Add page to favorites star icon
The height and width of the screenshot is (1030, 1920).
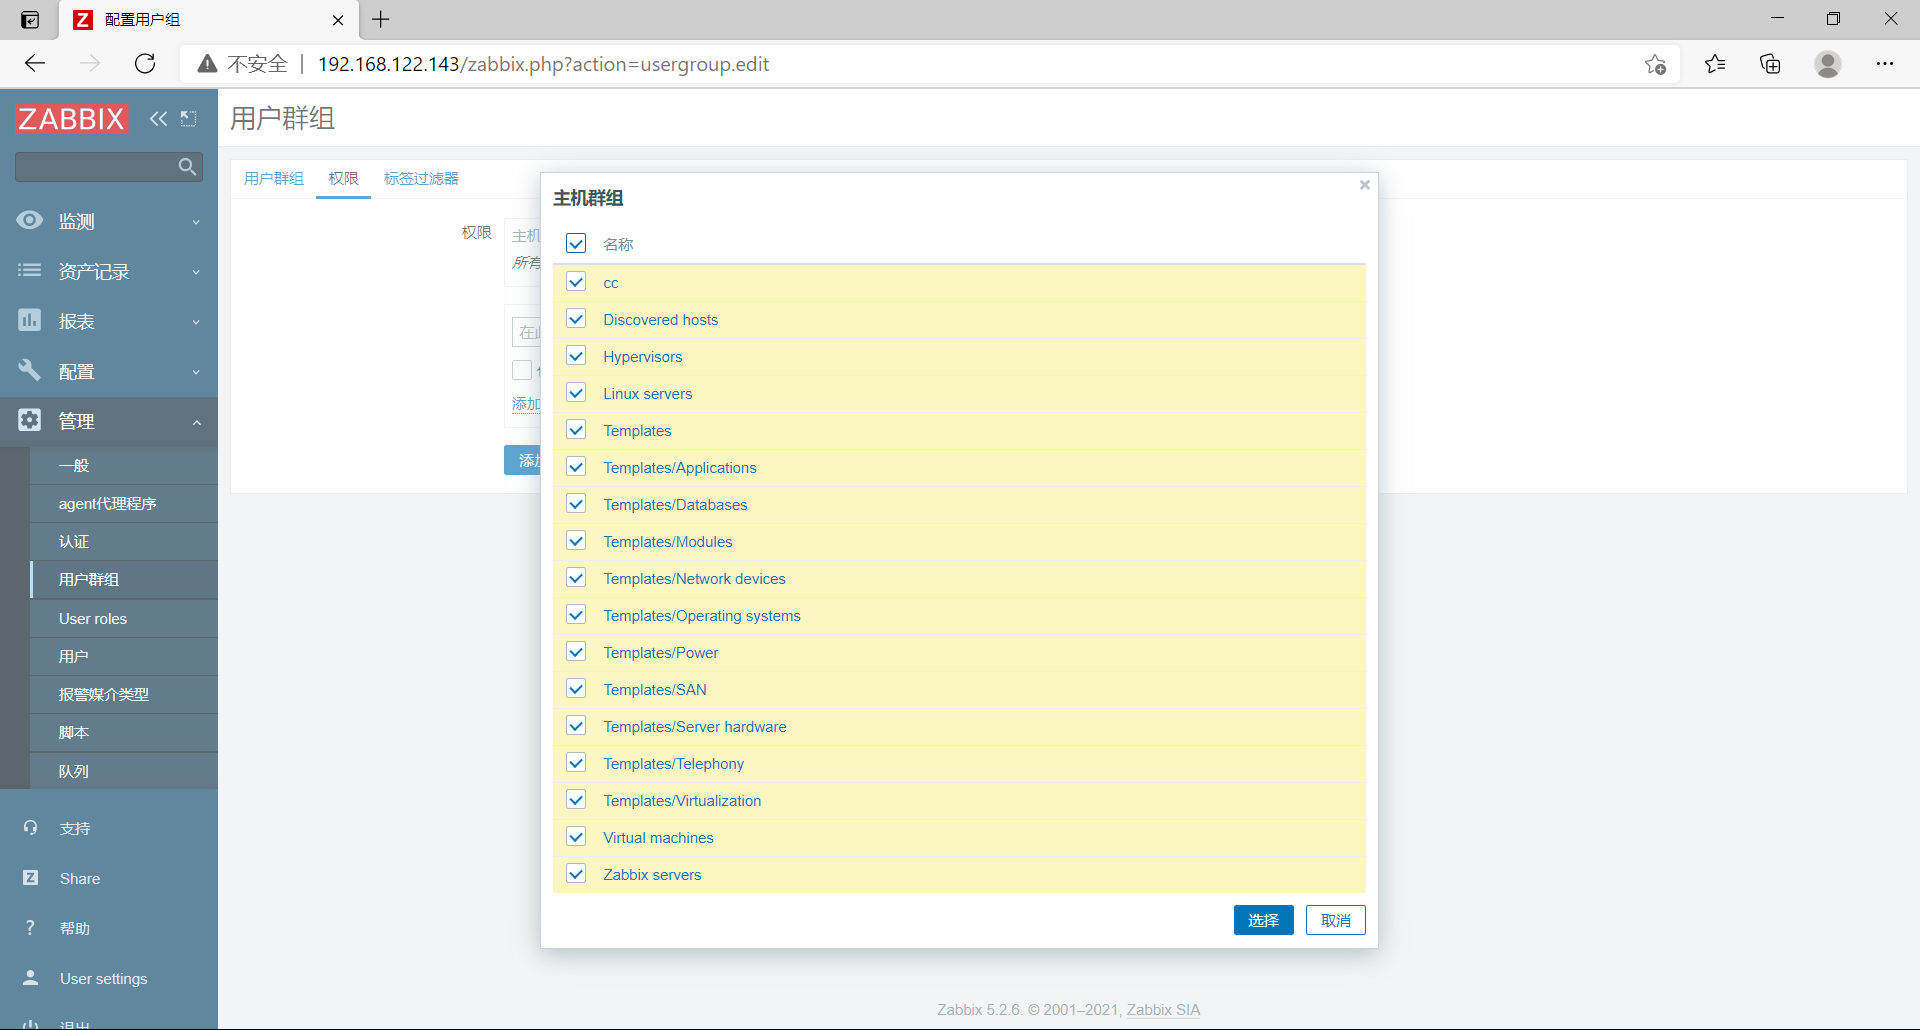(1655, 64)
